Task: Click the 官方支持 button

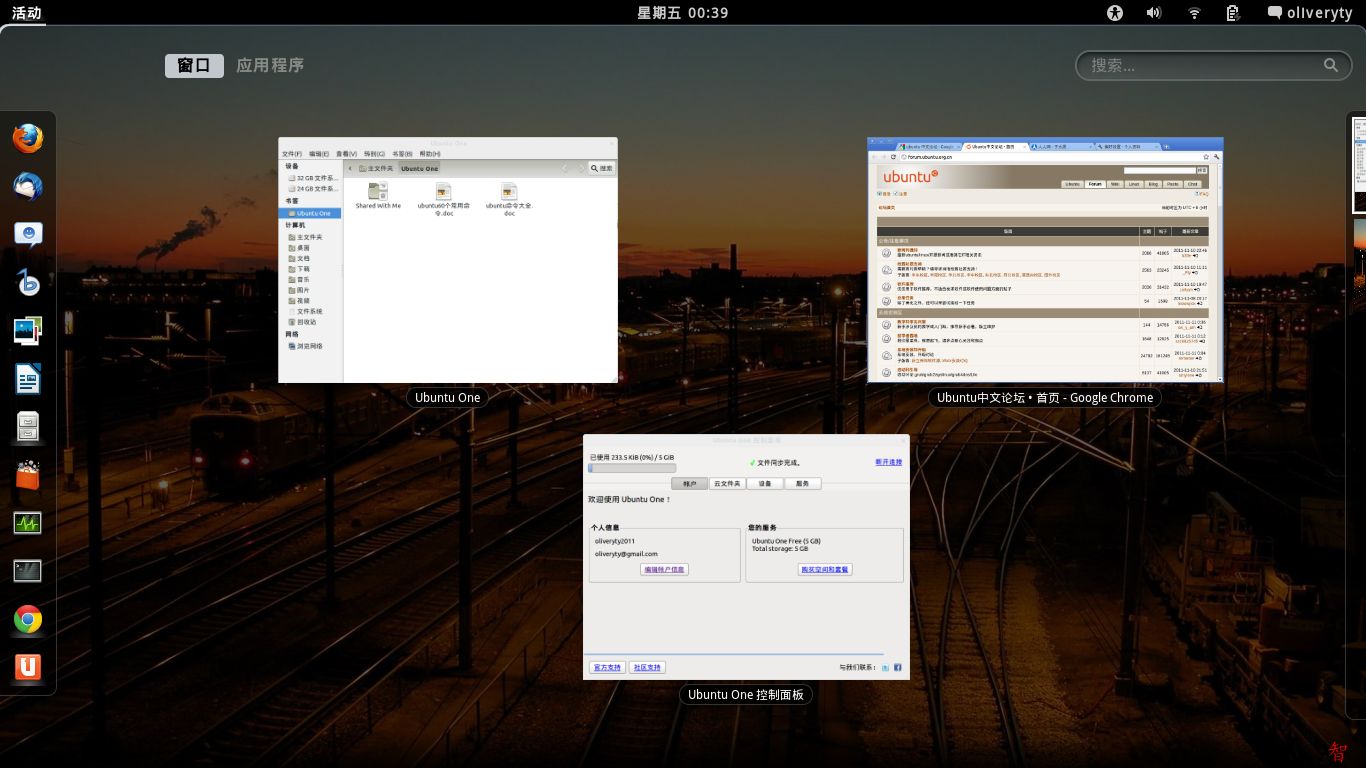Action: pos(607,667)
